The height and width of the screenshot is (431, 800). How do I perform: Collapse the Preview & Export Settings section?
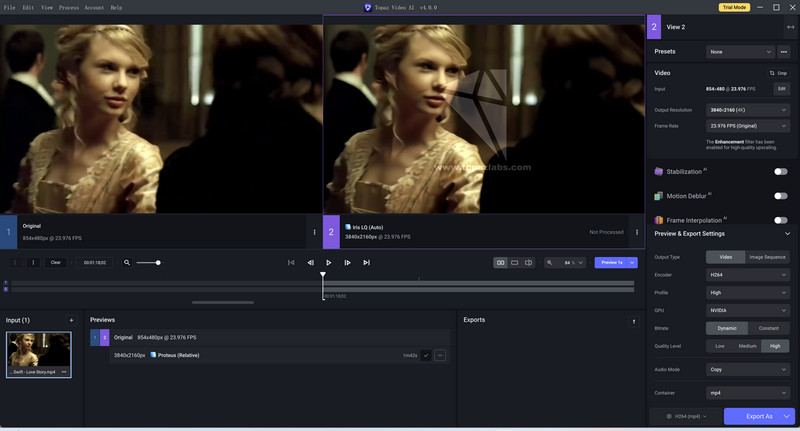click(x=787, y=234)
